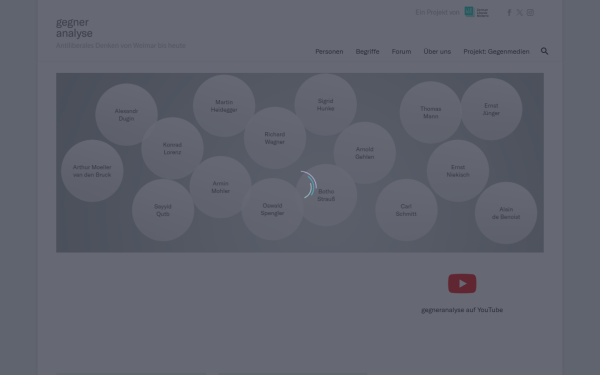The height and width of the screenshot is (375, 600).
Task: Click the Zentrum Liberale Moderne logo
Action: tap(476, 12)
